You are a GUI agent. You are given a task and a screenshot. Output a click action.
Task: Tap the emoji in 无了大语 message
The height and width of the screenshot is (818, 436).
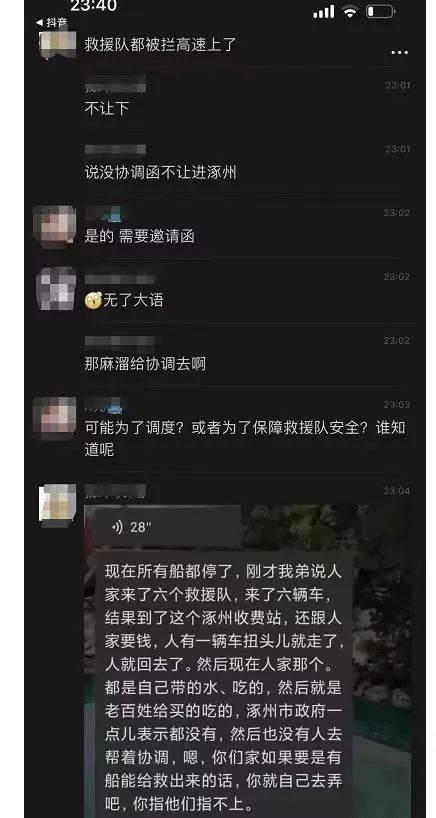(93, 300)
